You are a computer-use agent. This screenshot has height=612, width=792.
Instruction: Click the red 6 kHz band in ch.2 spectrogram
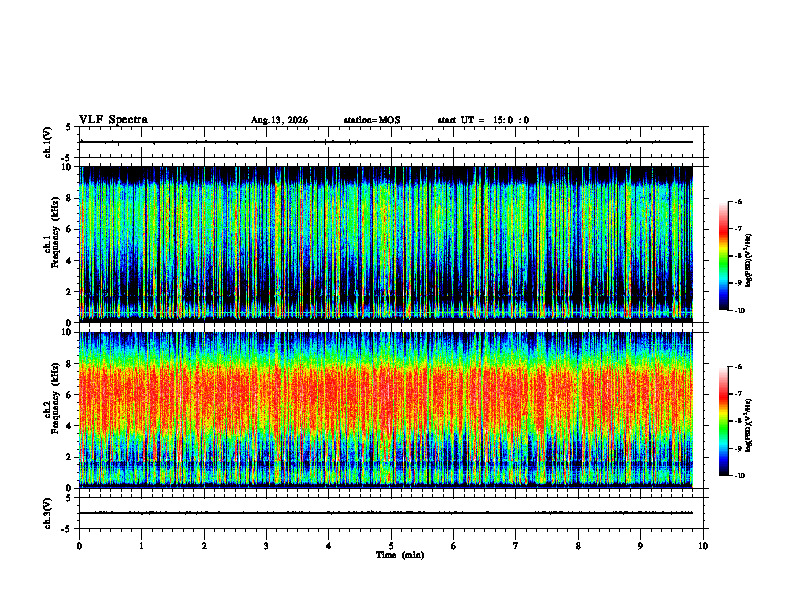386,394
